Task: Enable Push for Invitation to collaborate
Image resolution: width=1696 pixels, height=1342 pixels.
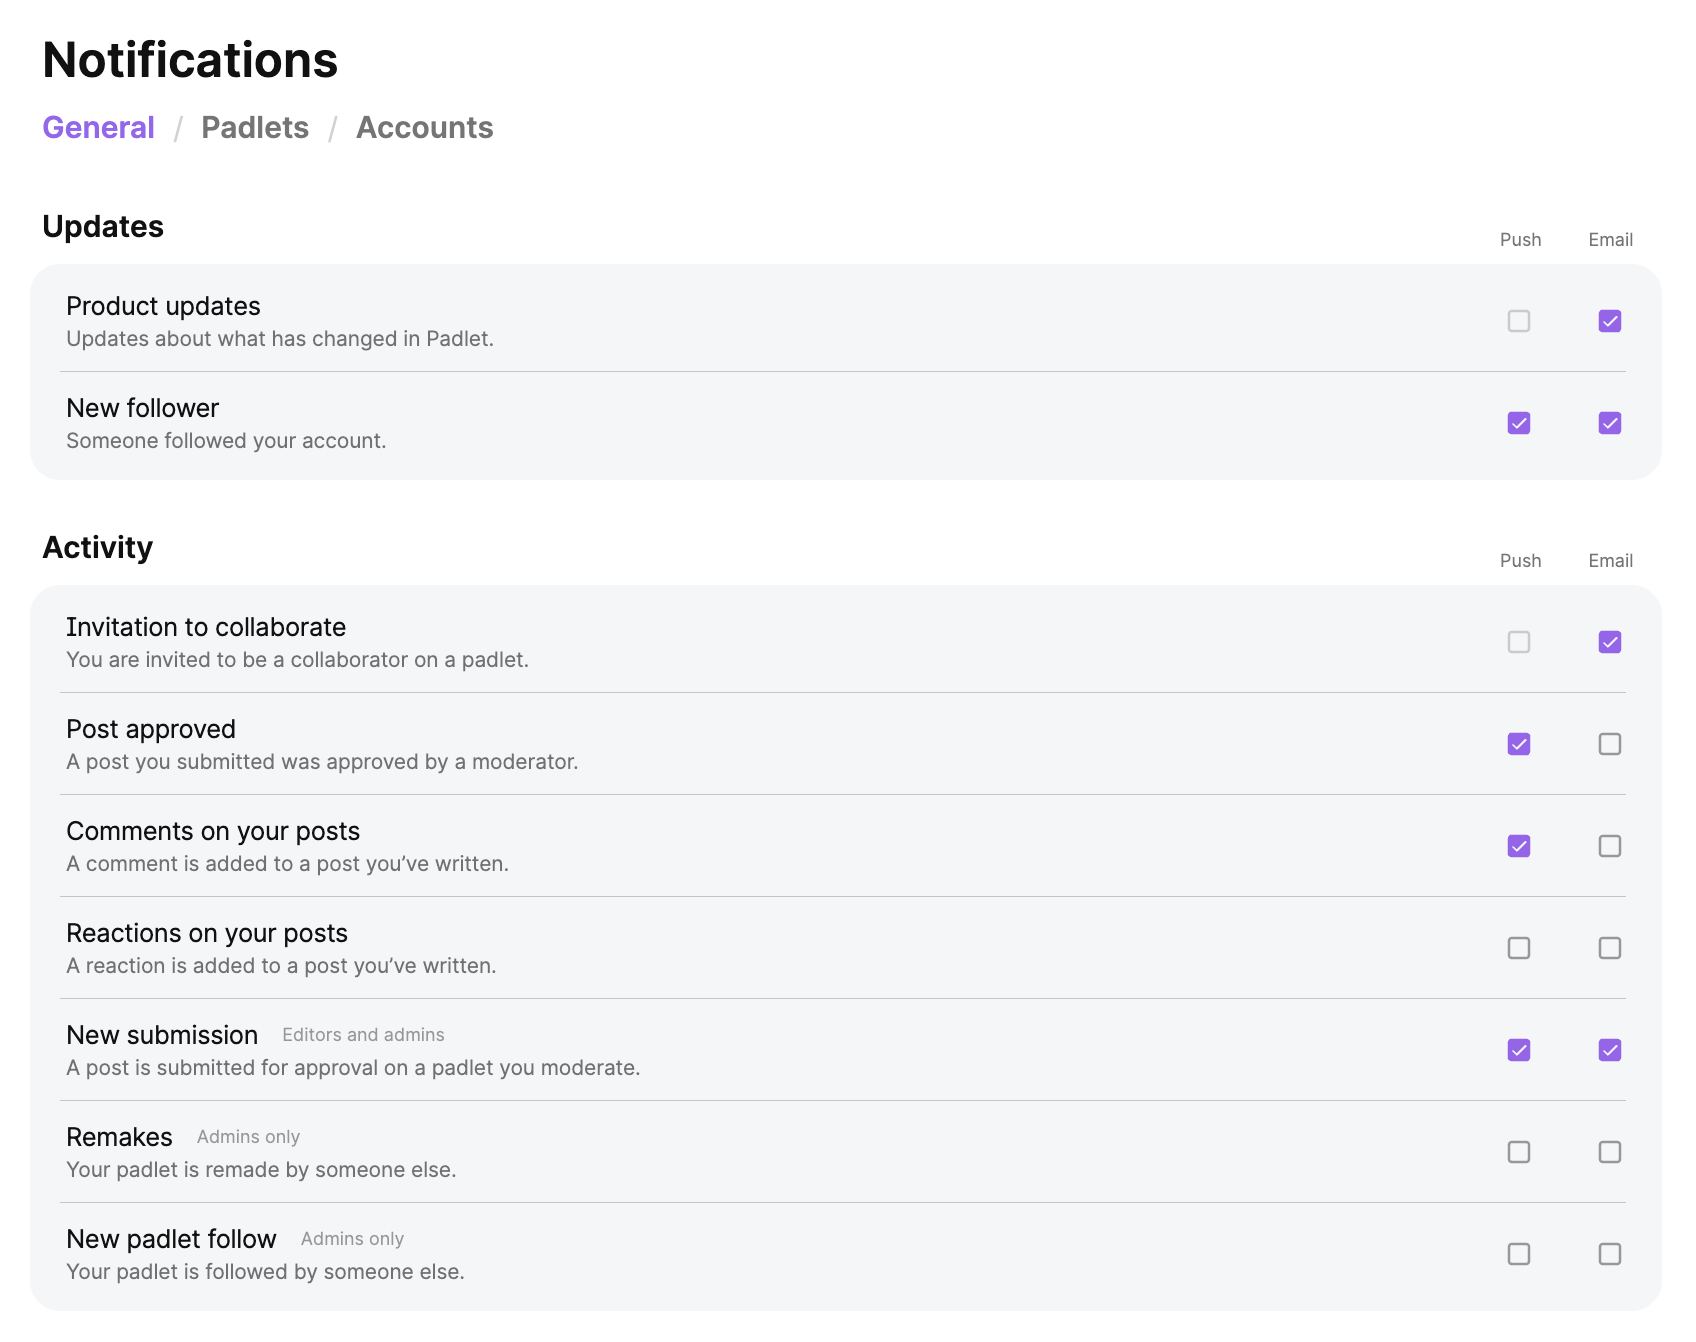Action: (1519, 642)
